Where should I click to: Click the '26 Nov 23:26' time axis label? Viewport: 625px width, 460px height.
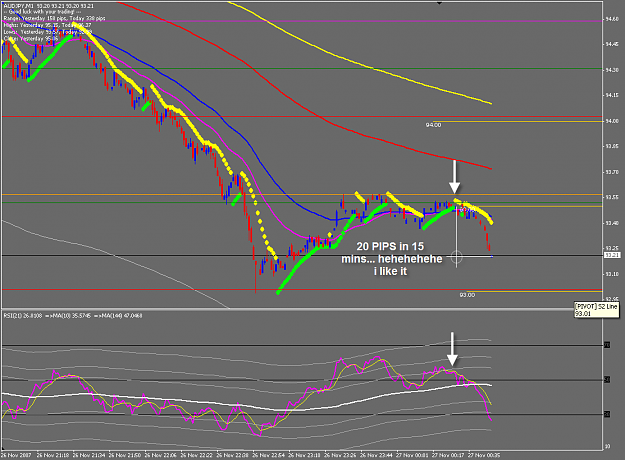[340, 455]
